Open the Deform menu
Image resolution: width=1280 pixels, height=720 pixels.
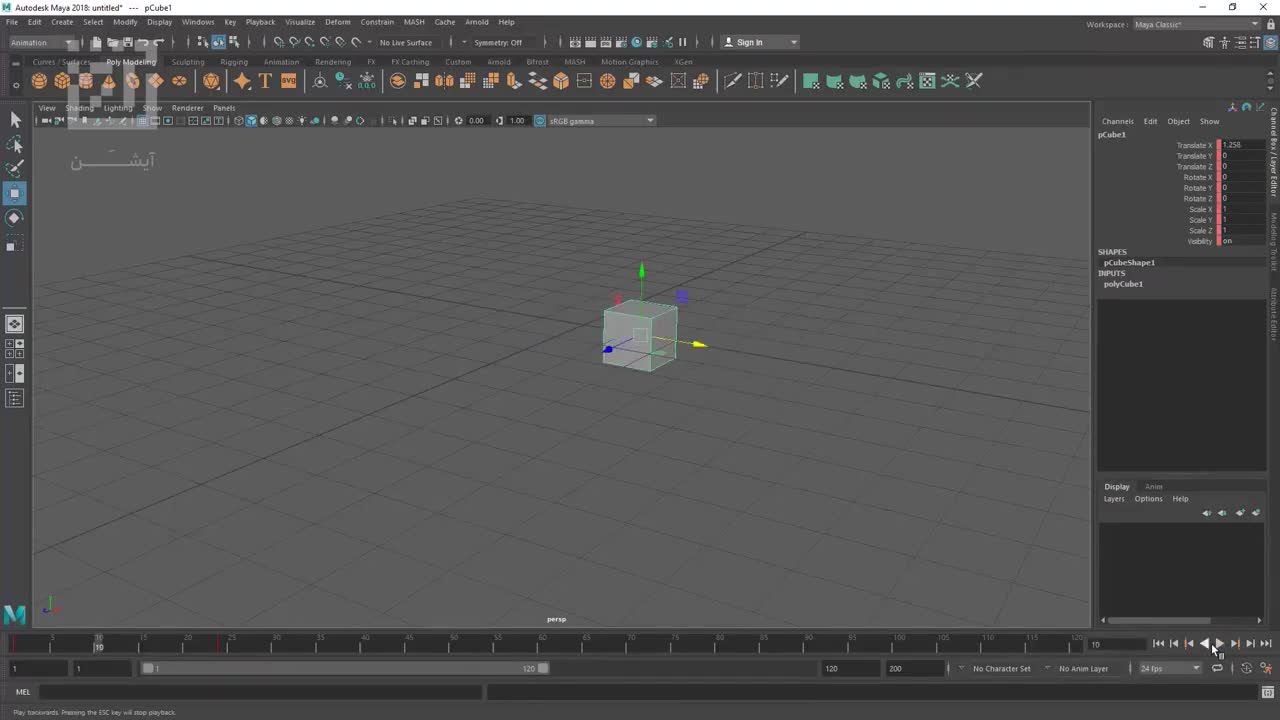tap(337, 22)
